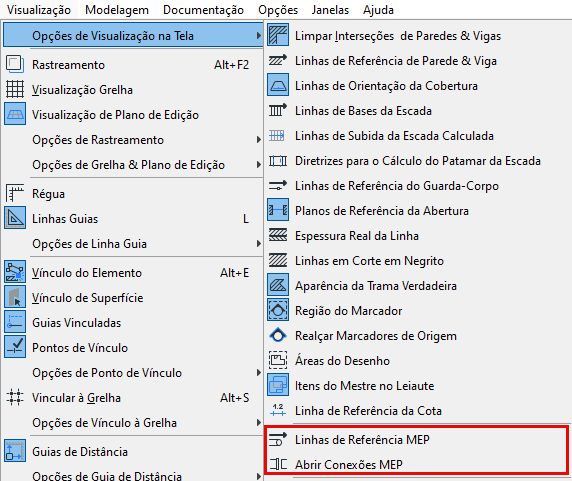The image size is (572, 481).
Task: Click the Guias Vinculadas icon
Action: (x=15, y=322)
